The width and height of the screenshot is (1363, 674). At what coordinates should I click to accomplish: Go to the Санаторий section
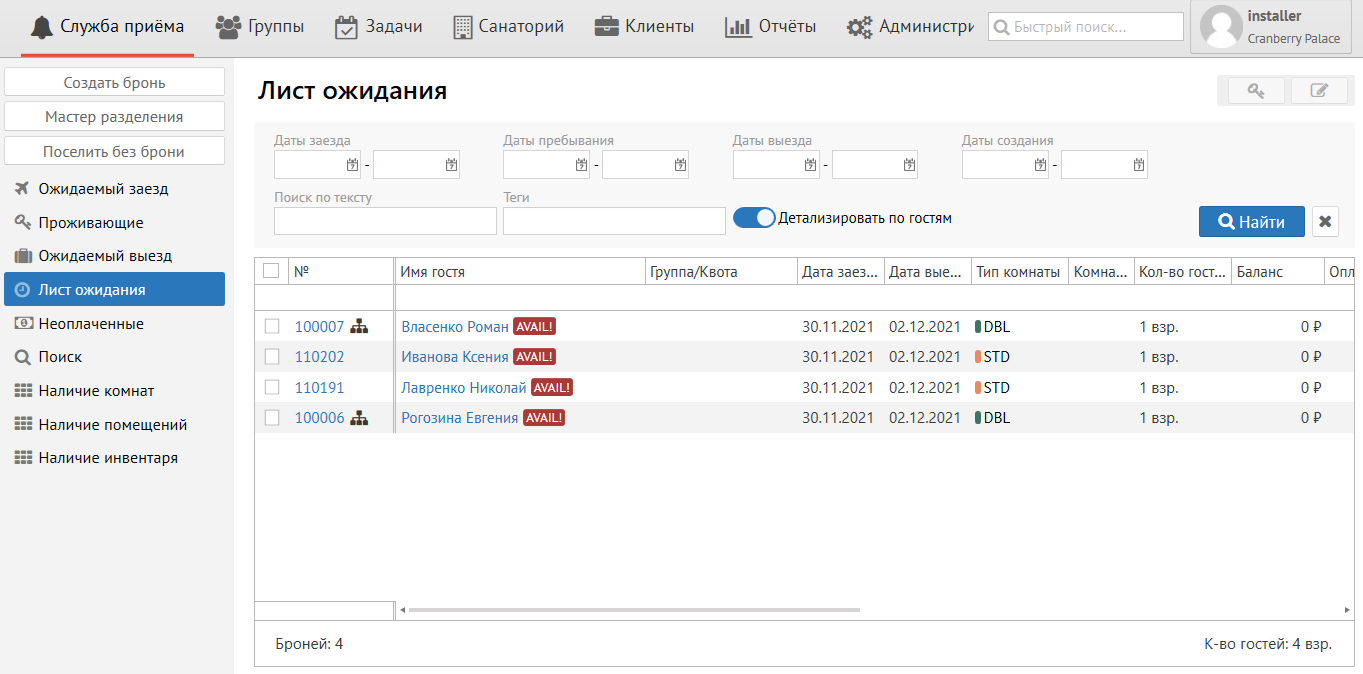pyautogui.click(x=508, y=27)
